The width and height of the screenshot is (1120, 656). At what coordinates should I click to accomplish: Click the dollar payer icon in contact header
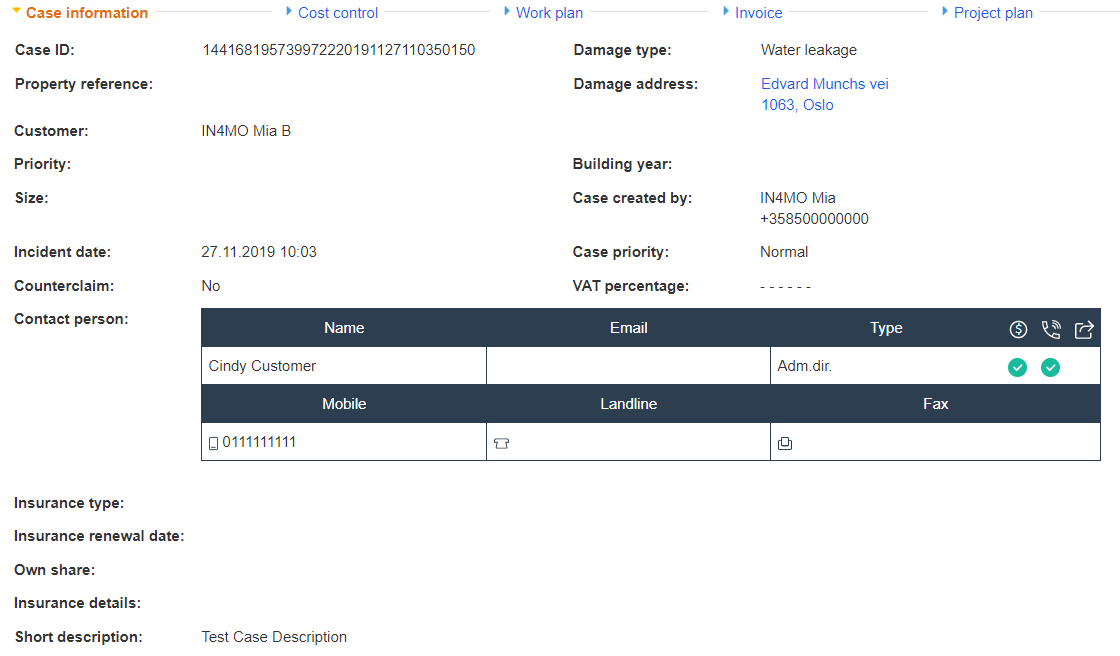point(1018,329)
